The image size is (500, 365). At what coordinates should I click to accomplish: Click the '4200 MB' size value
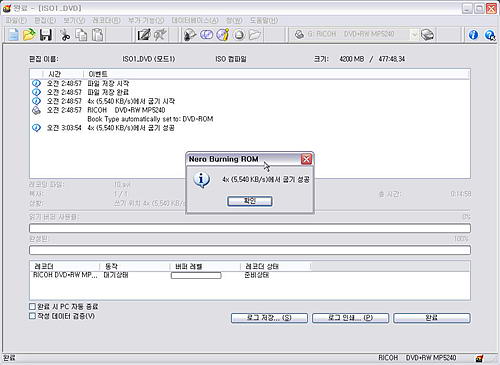click(352, 59)
